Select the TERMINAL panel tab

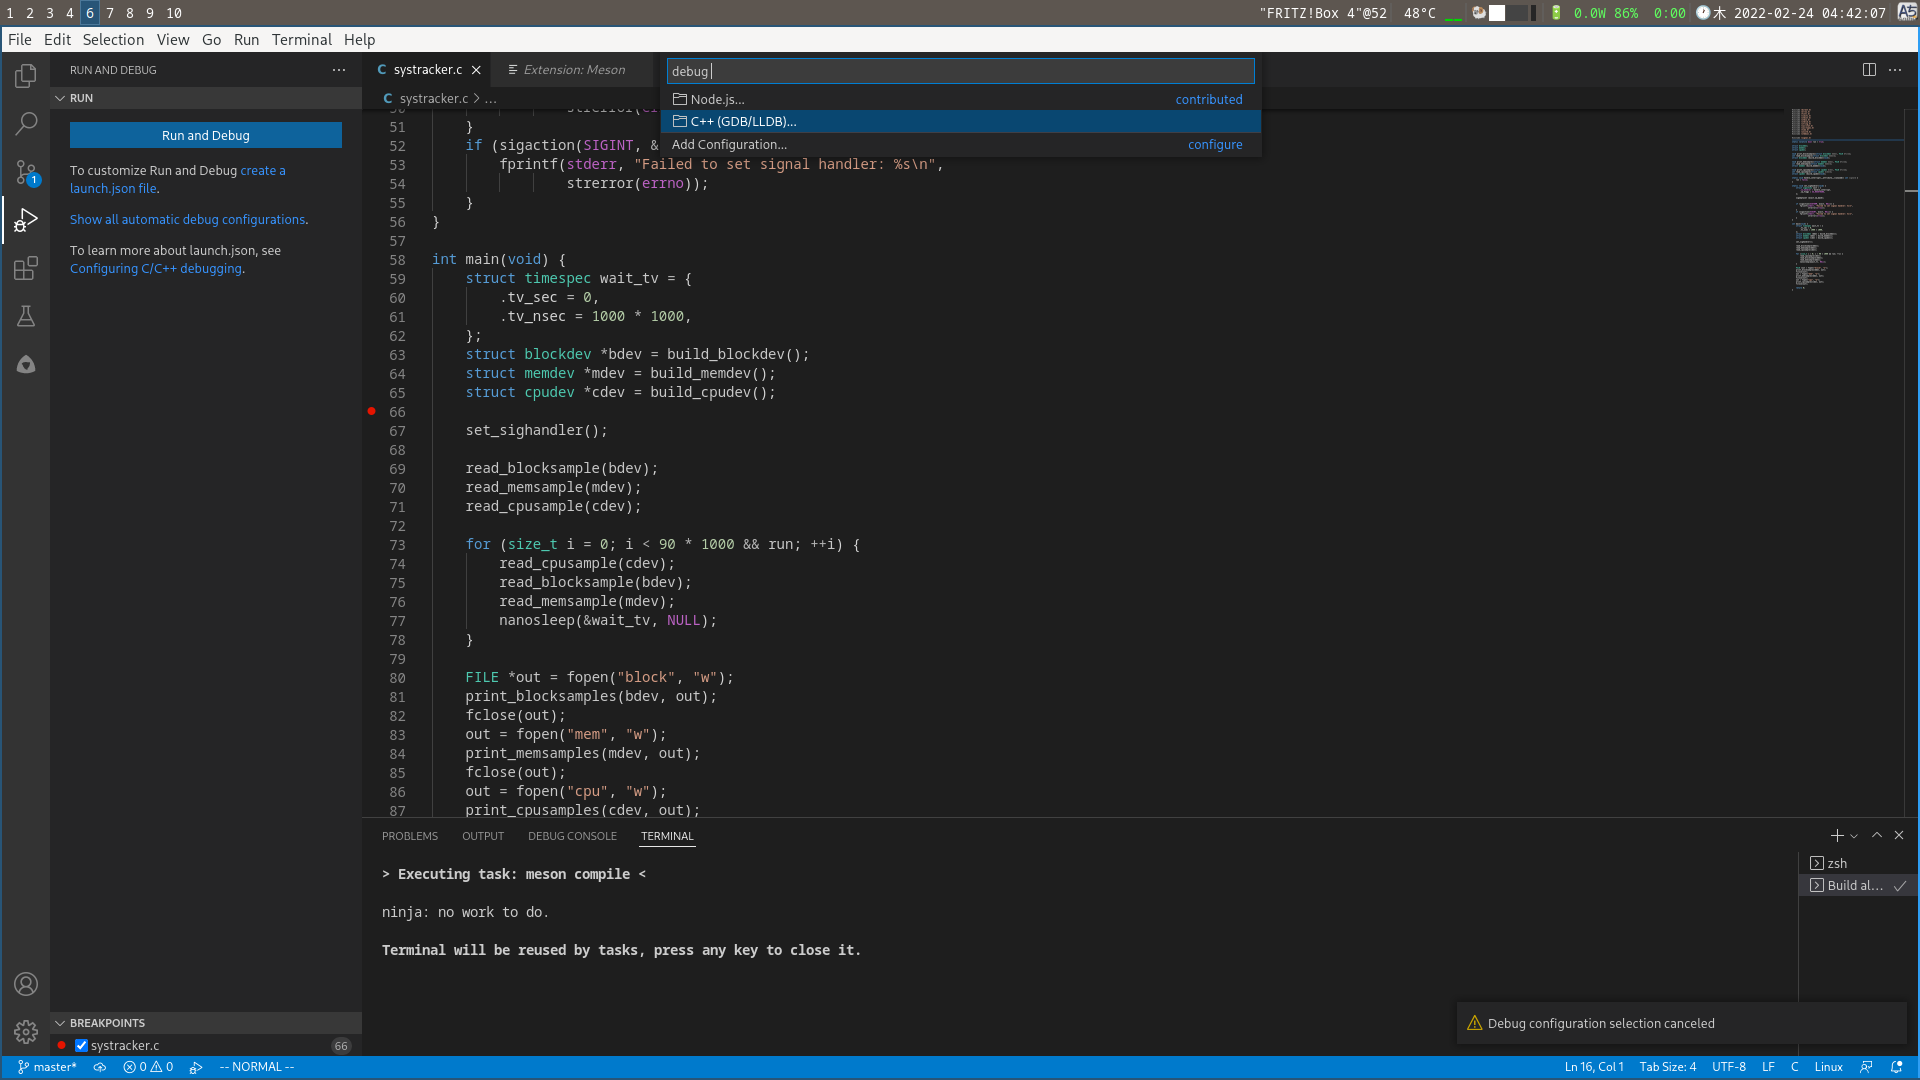tap(667, 836)
